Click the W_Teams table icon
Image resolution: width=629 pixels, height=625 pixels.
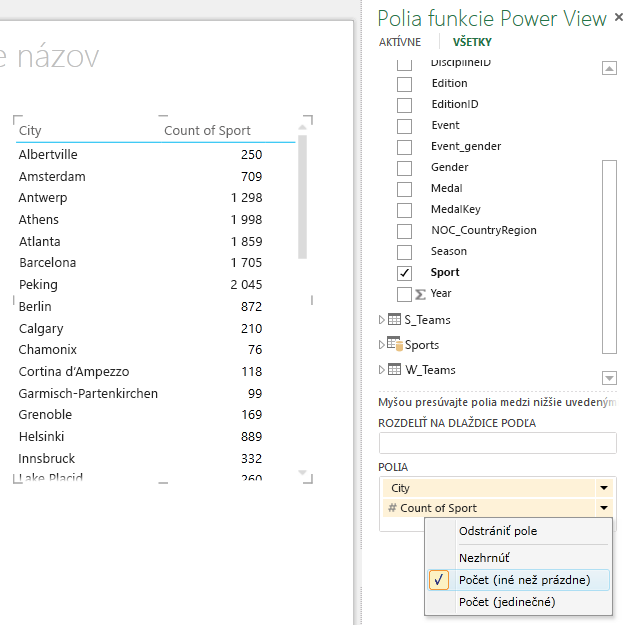click(394, 369)
